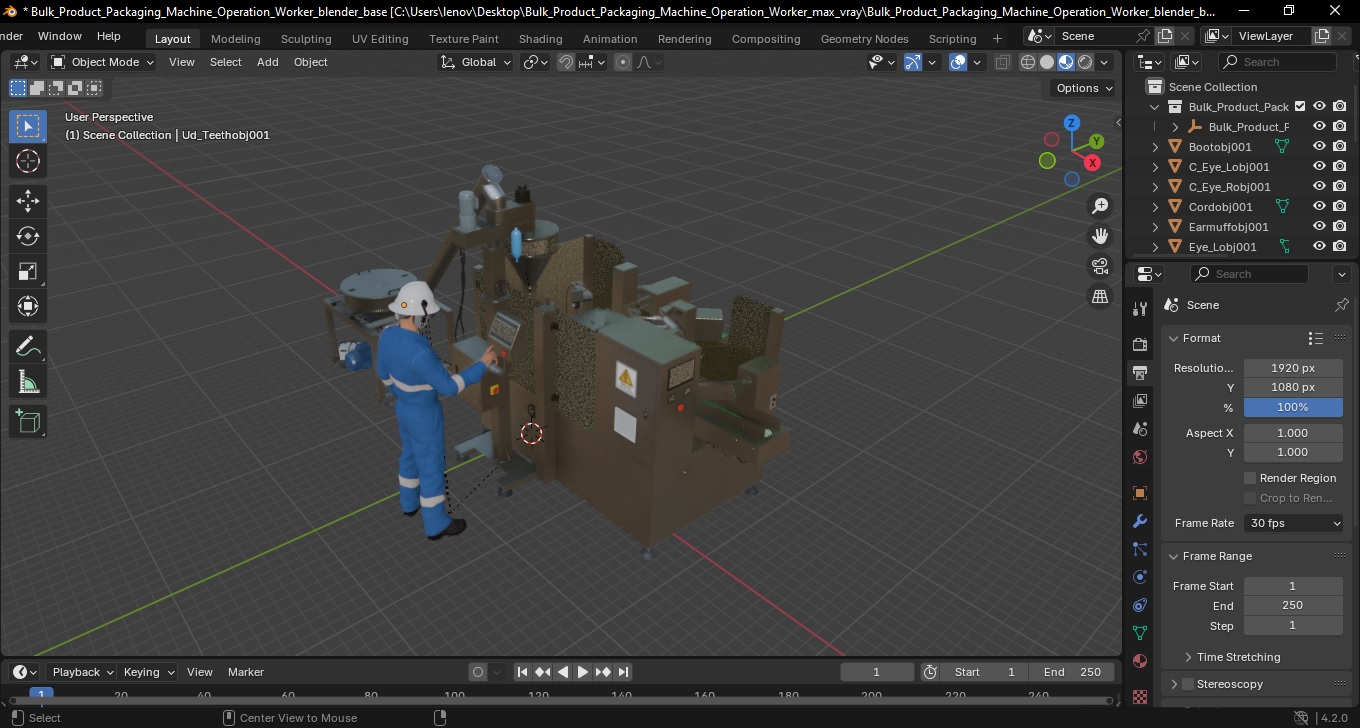
Task: Open the Object Data properties tab
Action: pos(1140,633)
